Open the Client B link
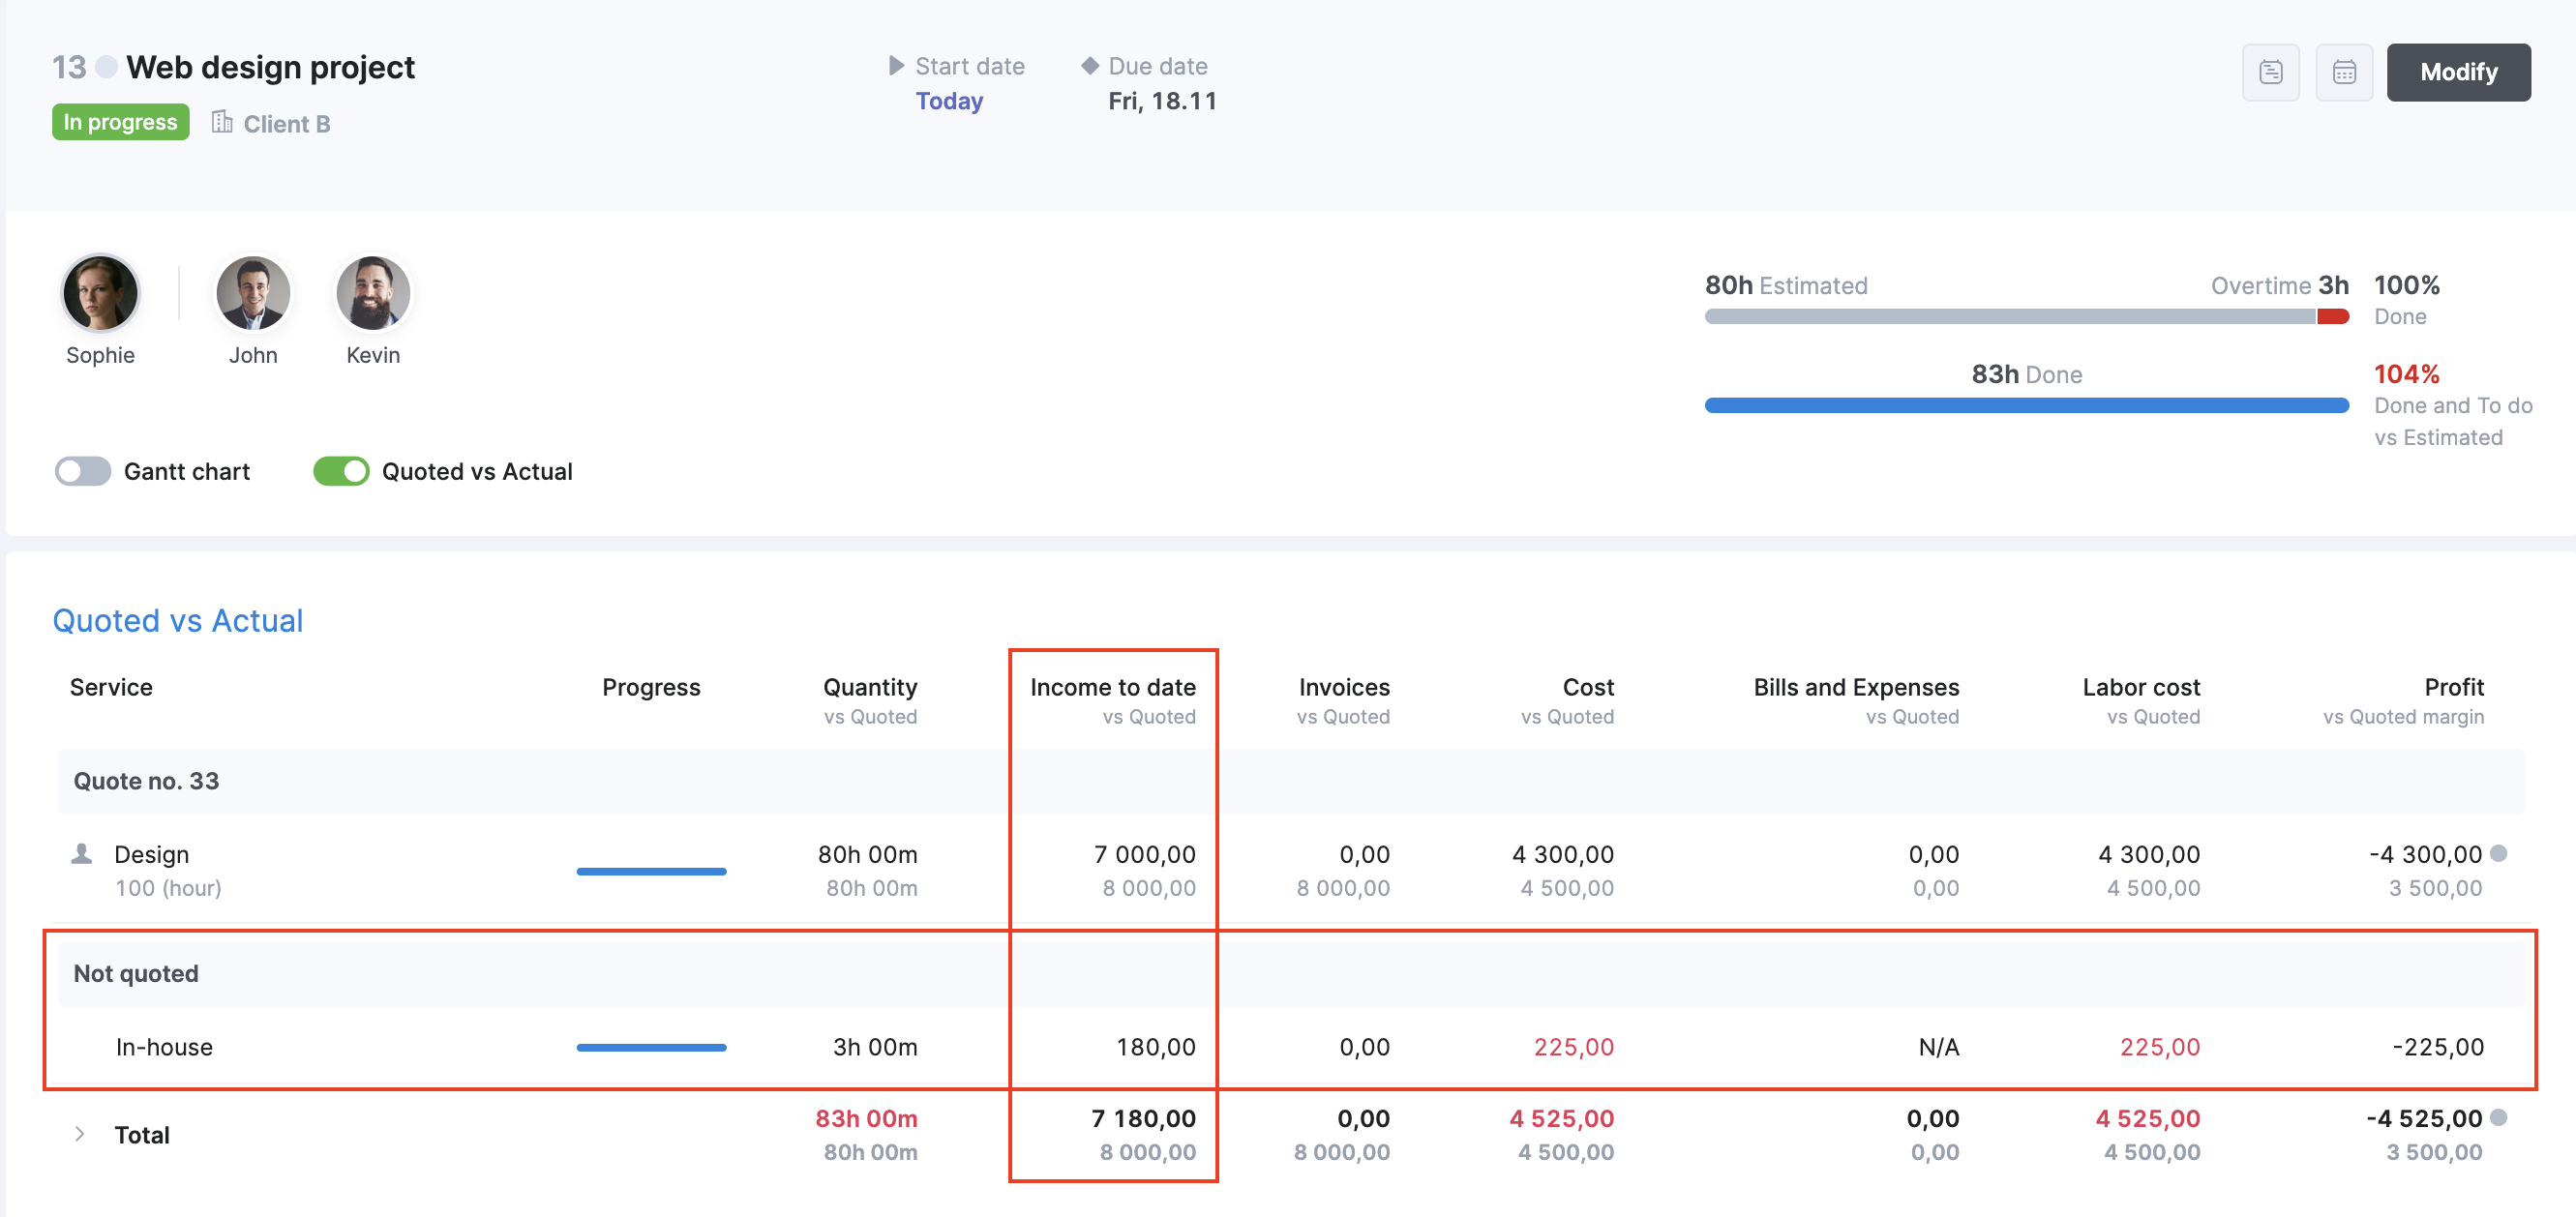The image size is (2576, 1217). pyautogui.click(x=286, y=124)
